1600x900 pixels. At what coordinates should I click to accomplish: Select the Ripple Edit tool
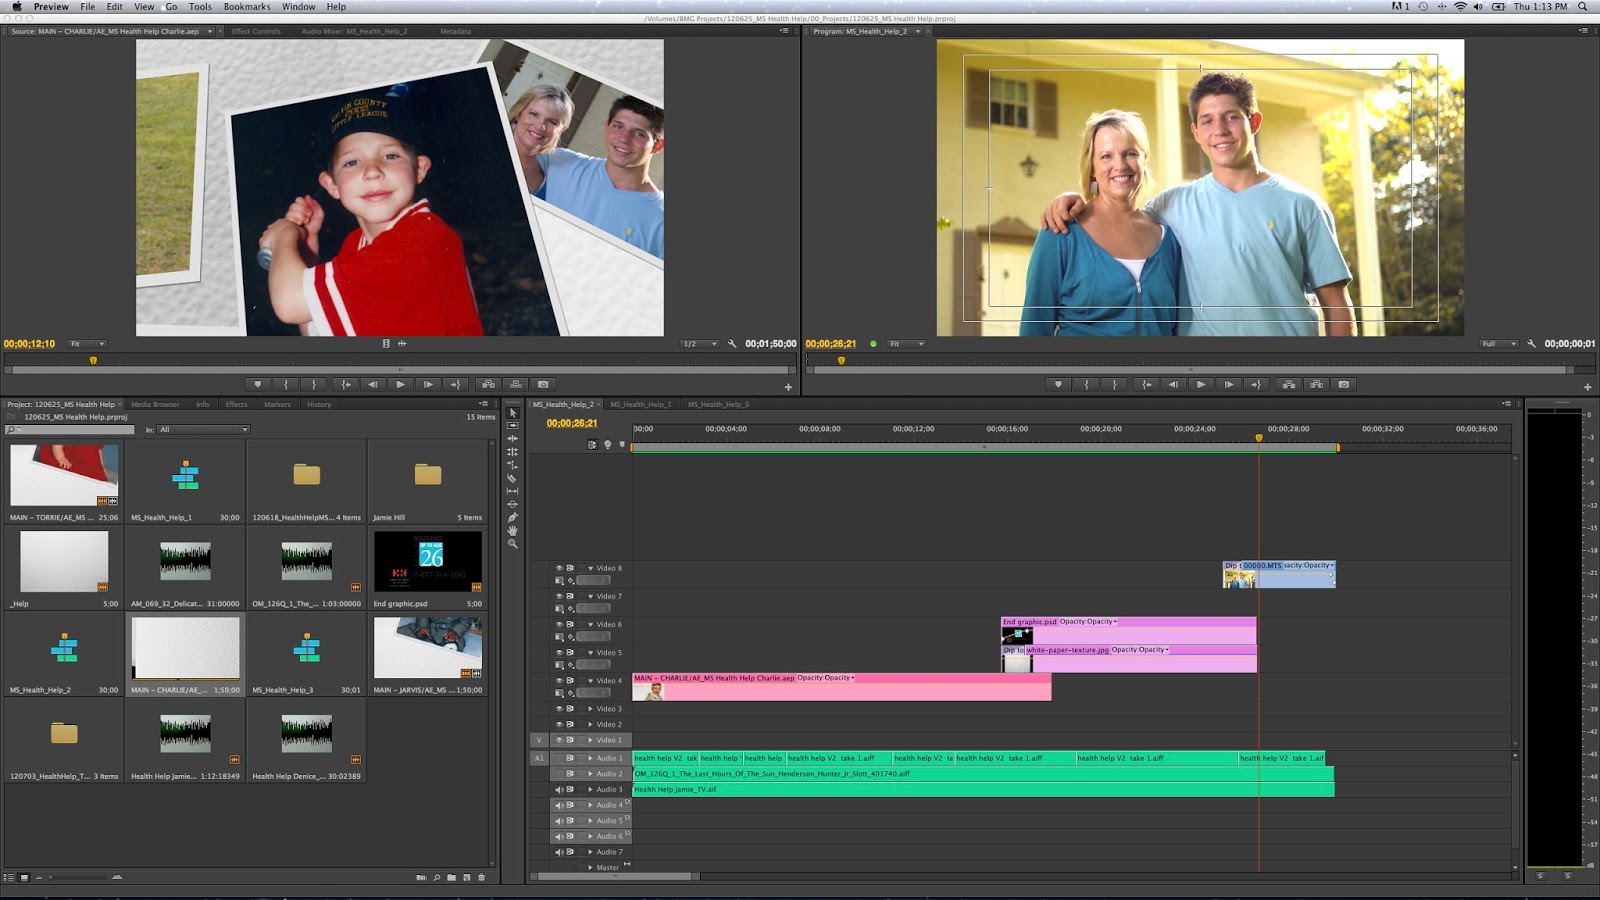pyautogui.click(x=513, y=439)
